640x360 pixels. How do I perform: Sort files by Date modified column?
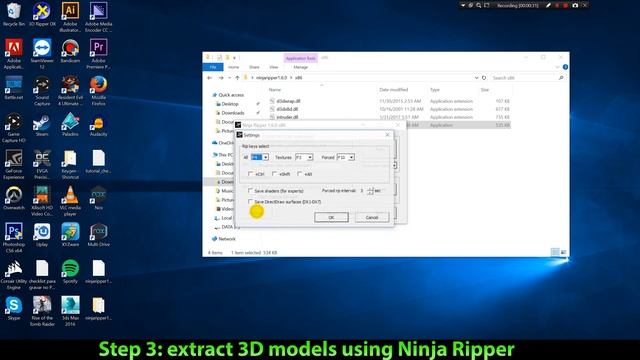(393, 89)
